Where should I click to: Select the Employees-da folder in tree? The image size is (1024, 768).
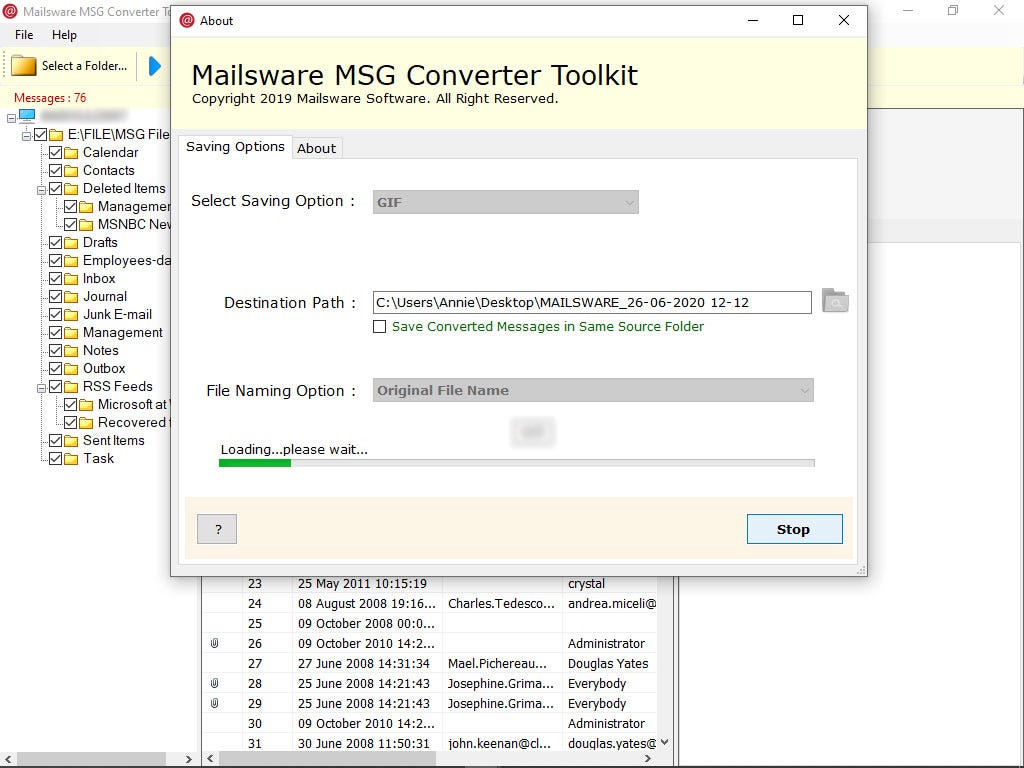point(126,261)
